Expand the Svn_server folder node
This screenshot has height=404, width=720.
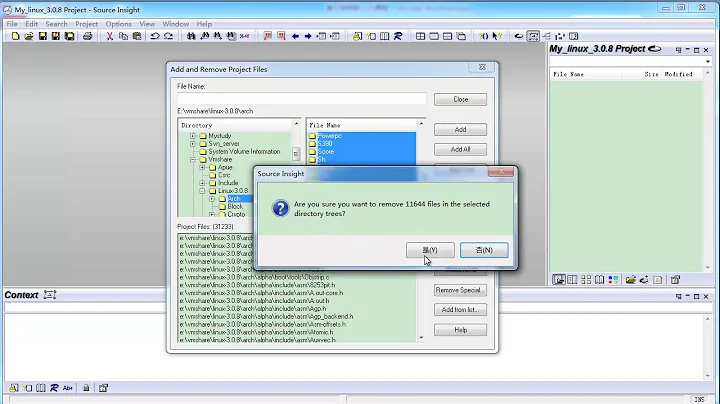pyautogui.click(x=193, y=144)
